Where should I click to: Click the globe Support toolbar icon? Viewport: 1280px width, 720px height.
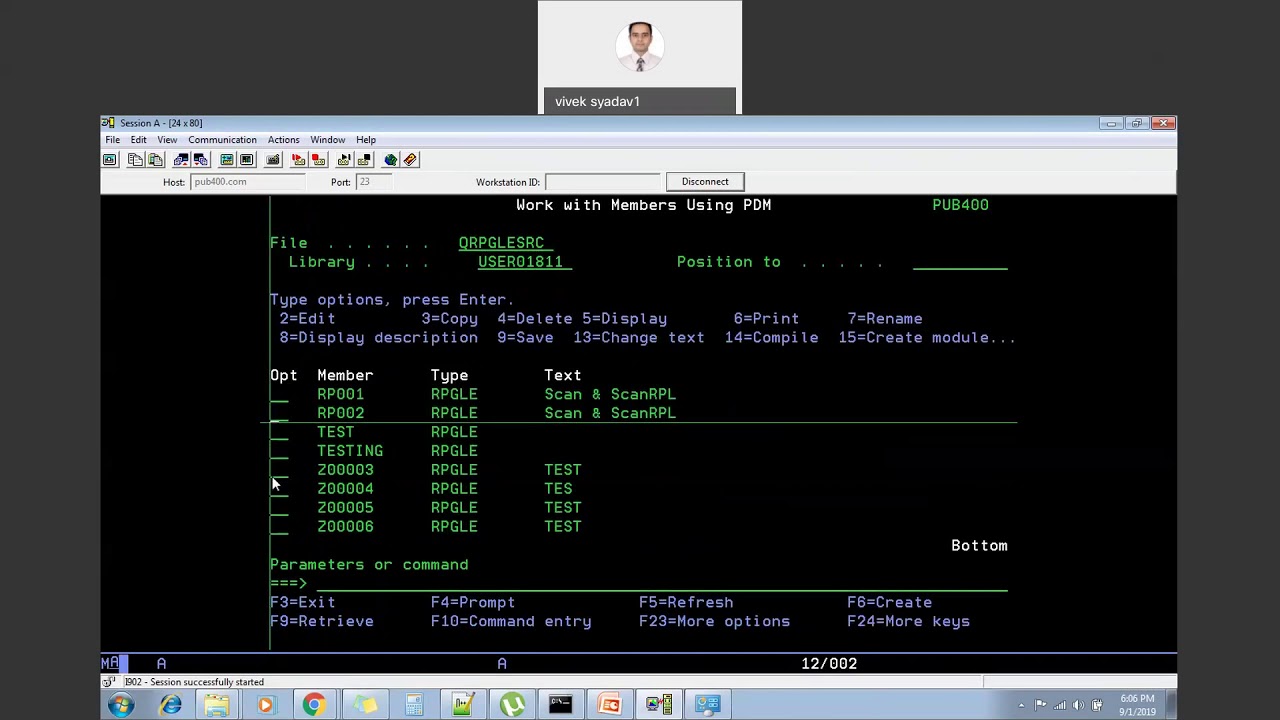390,160
